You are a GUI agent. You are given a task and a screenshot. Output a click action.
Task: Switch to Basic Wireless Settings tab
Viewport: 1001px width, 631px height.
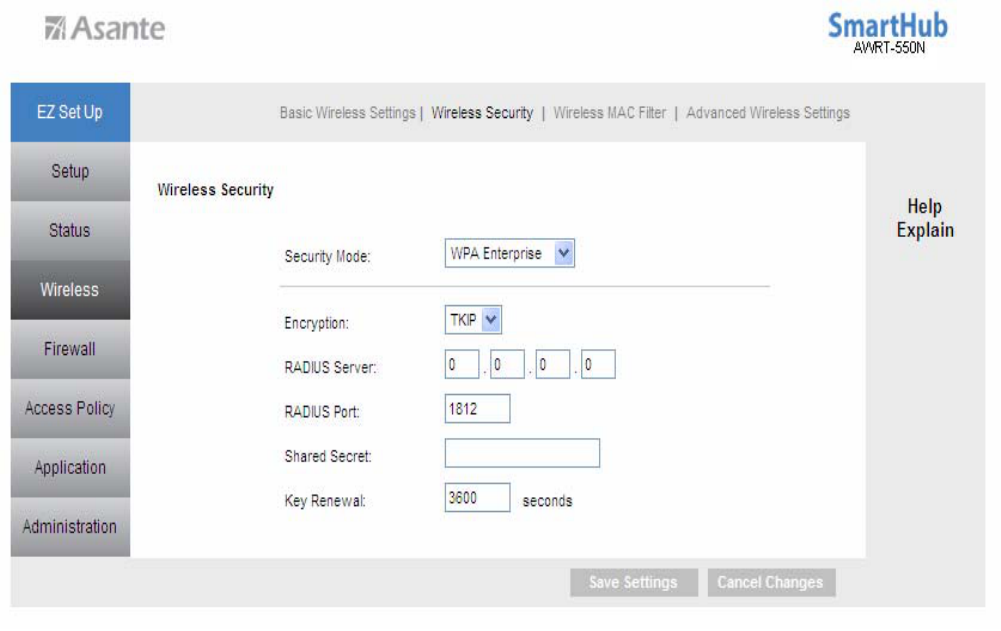(347, 113)
